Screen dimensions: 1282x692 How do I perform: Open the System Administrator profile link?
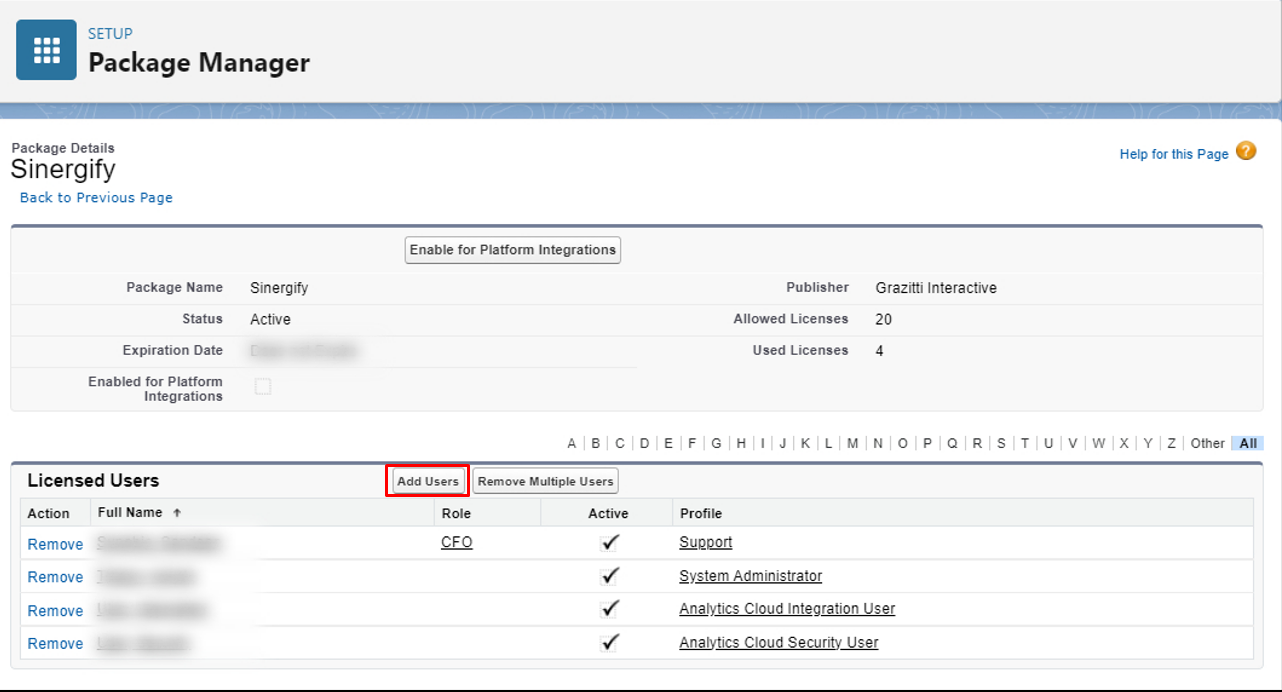[751, 576]
